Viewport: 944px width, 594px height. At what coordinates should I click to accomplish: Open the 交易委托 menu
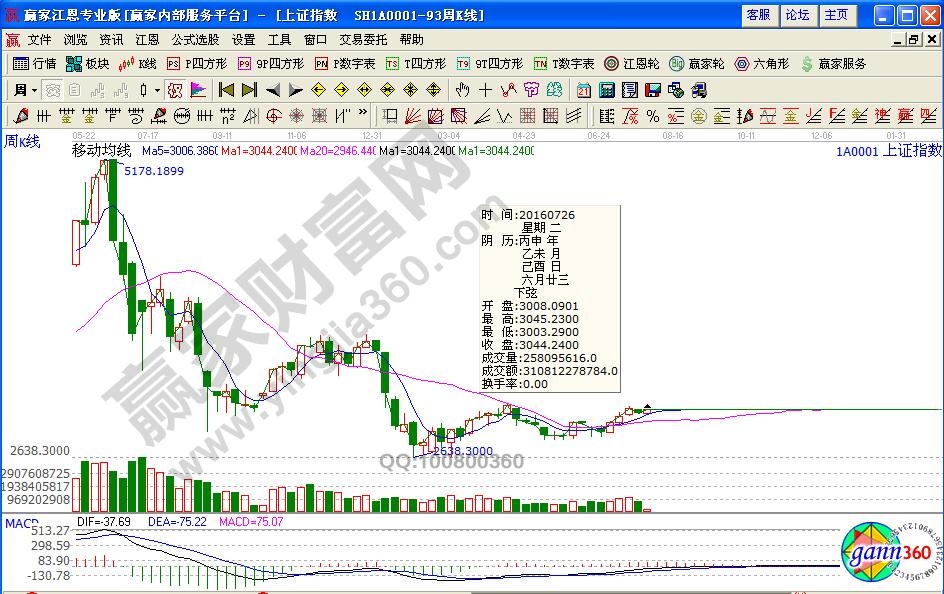tap(363, 40)
